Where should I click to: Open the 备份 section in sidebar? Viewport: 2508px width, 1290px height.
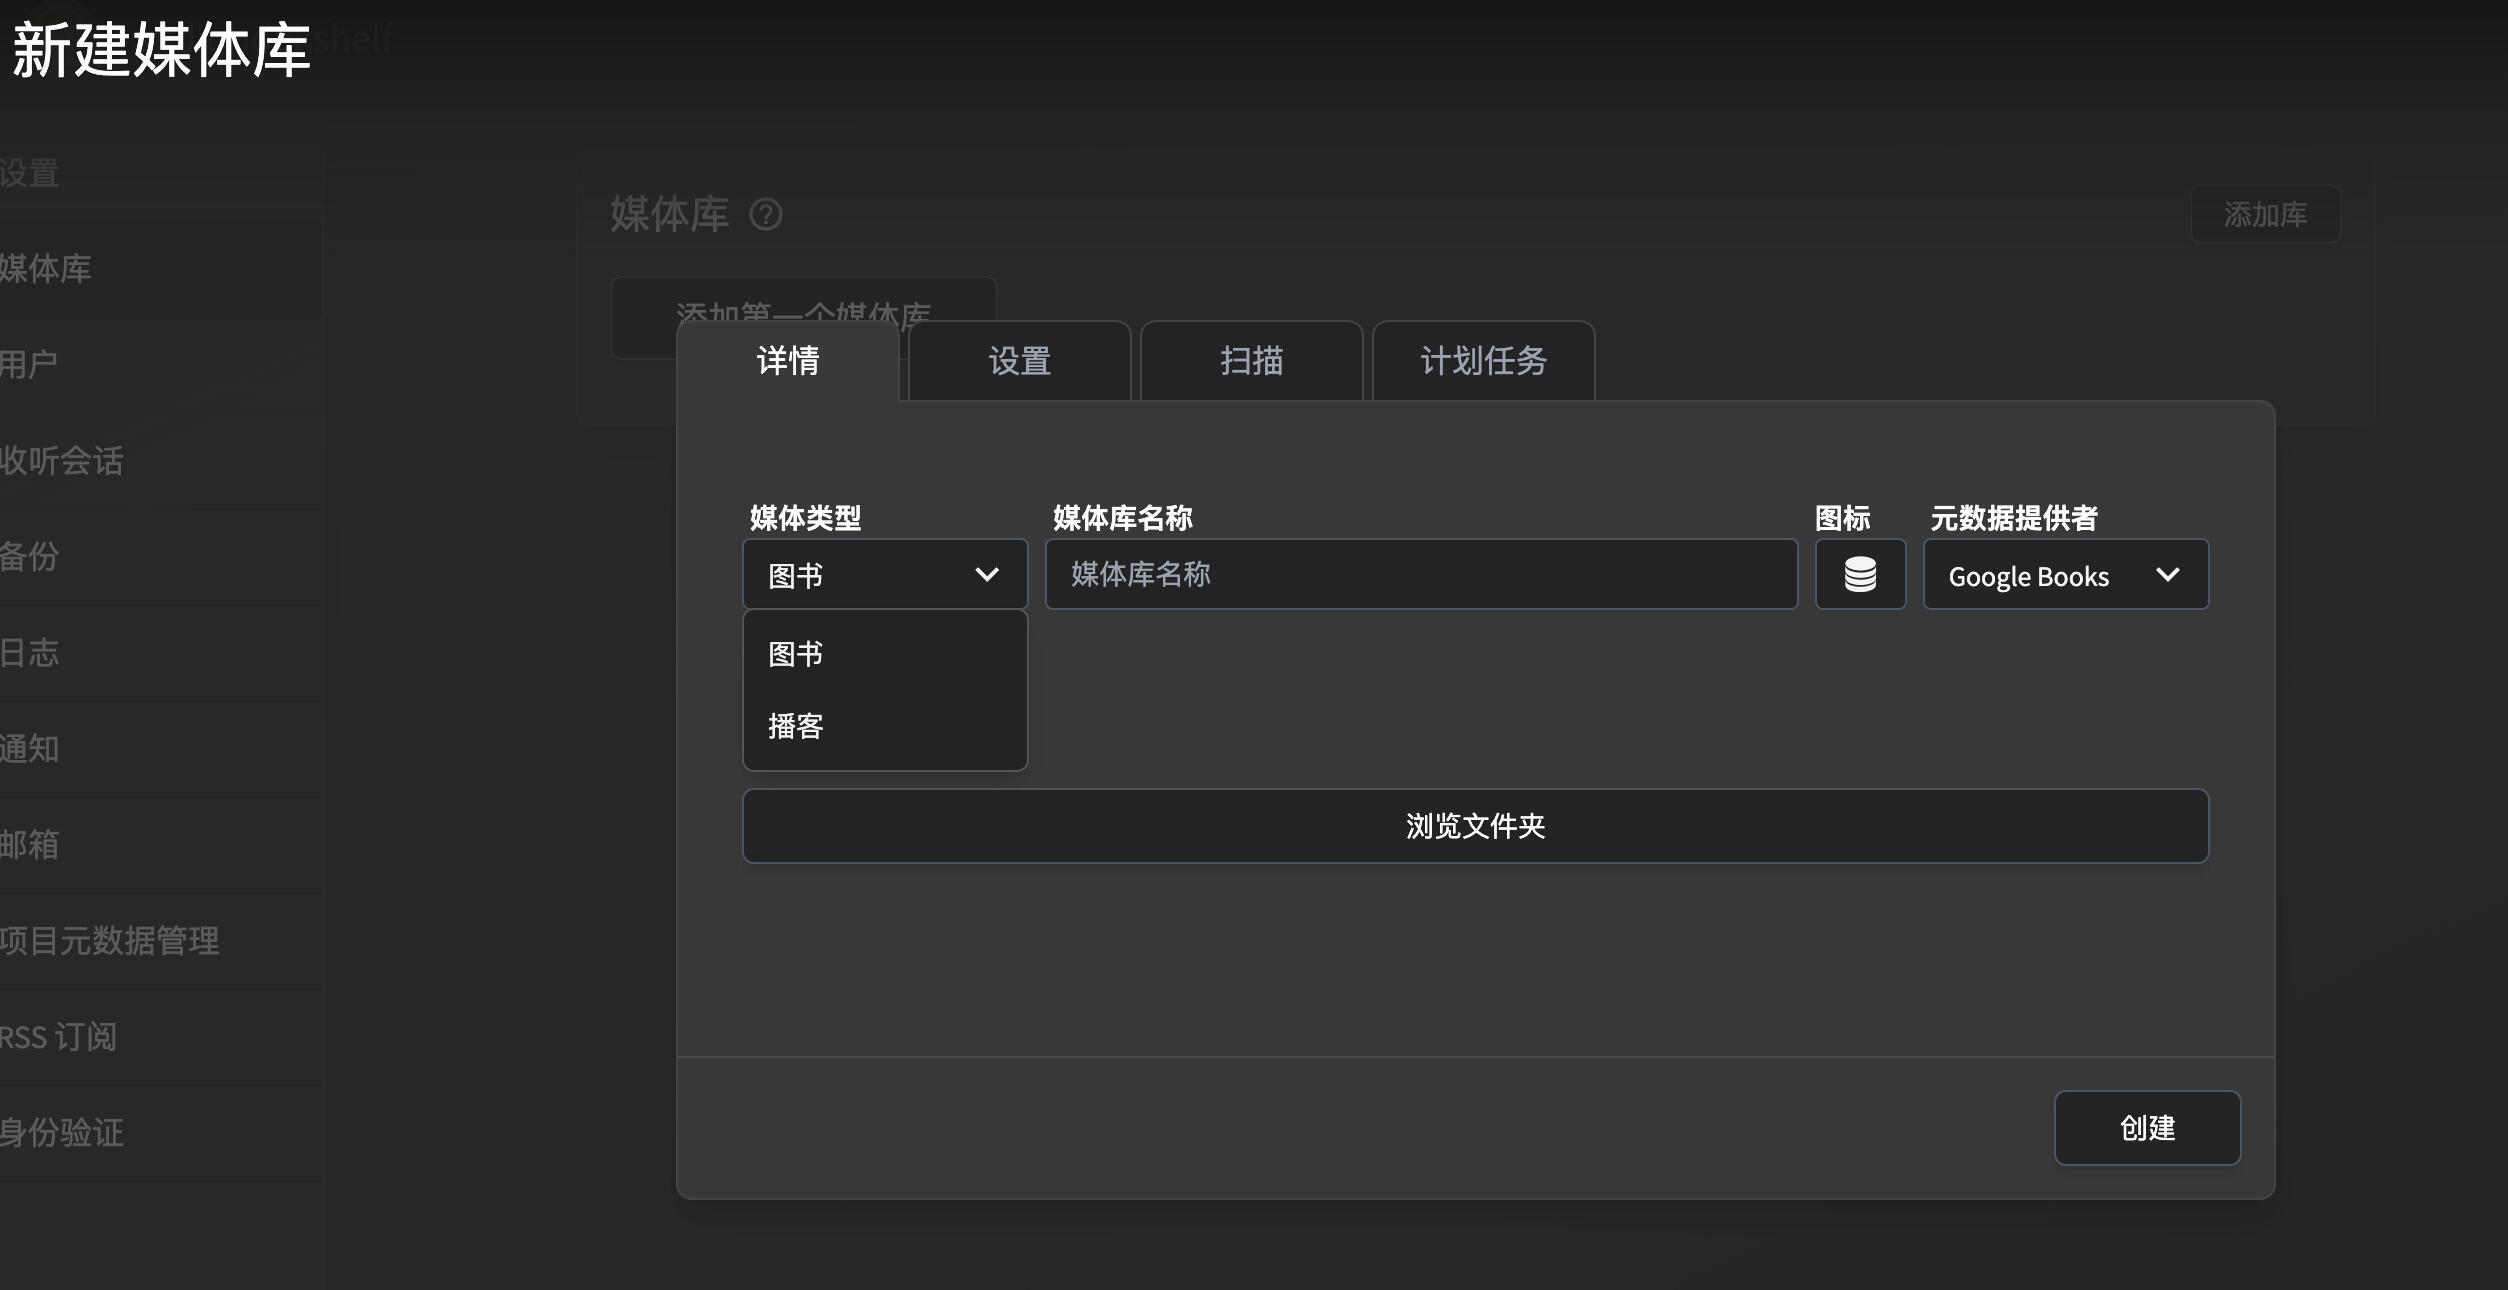(x=28, y=557)
